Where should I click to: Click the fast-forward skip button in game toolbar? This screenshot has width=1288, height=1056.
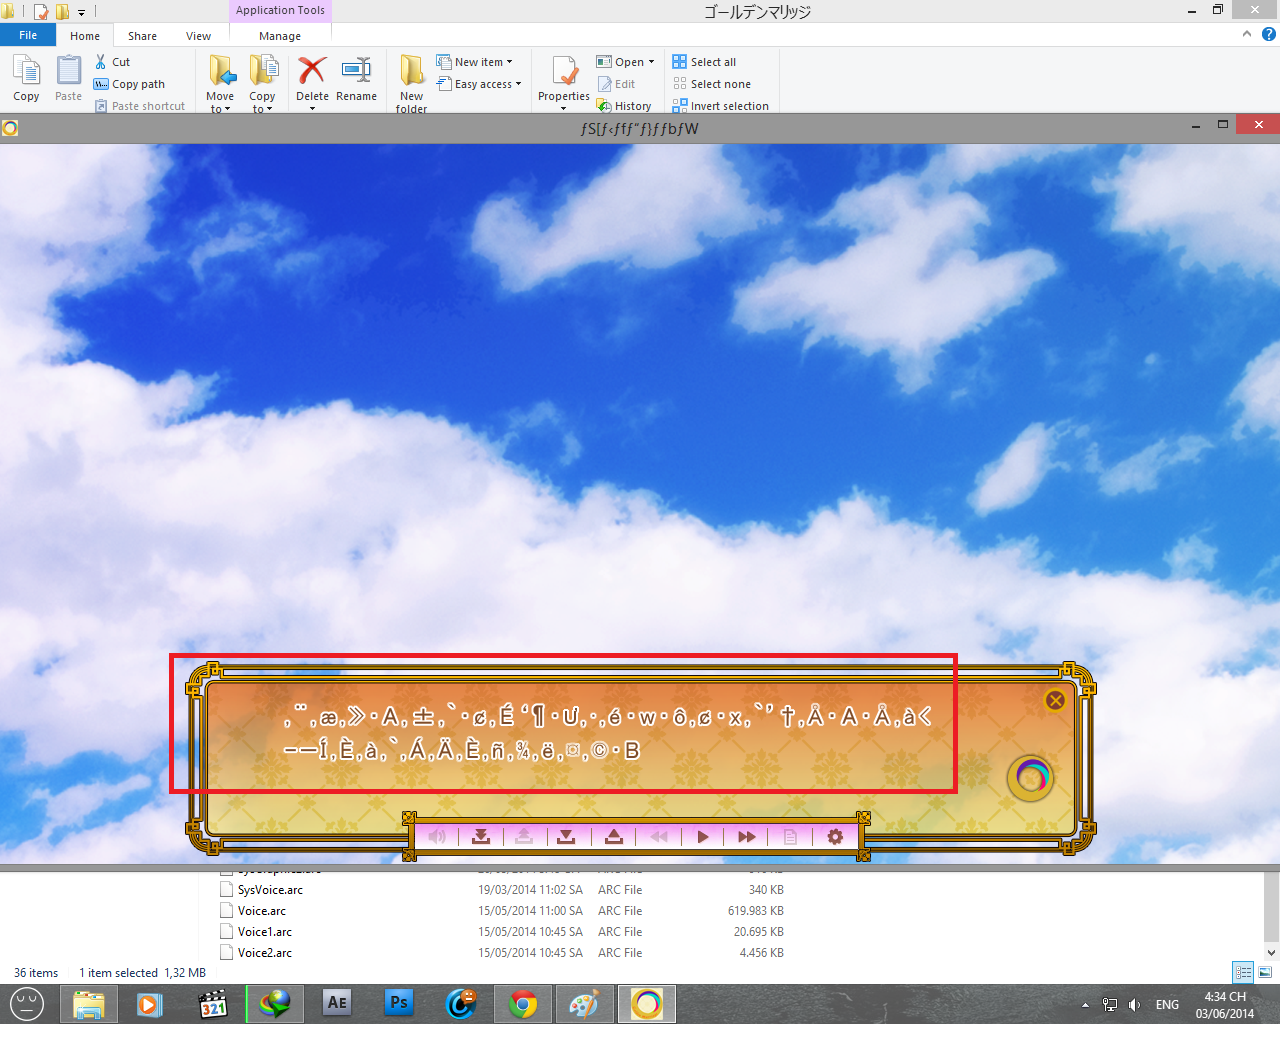click(747, 836)
